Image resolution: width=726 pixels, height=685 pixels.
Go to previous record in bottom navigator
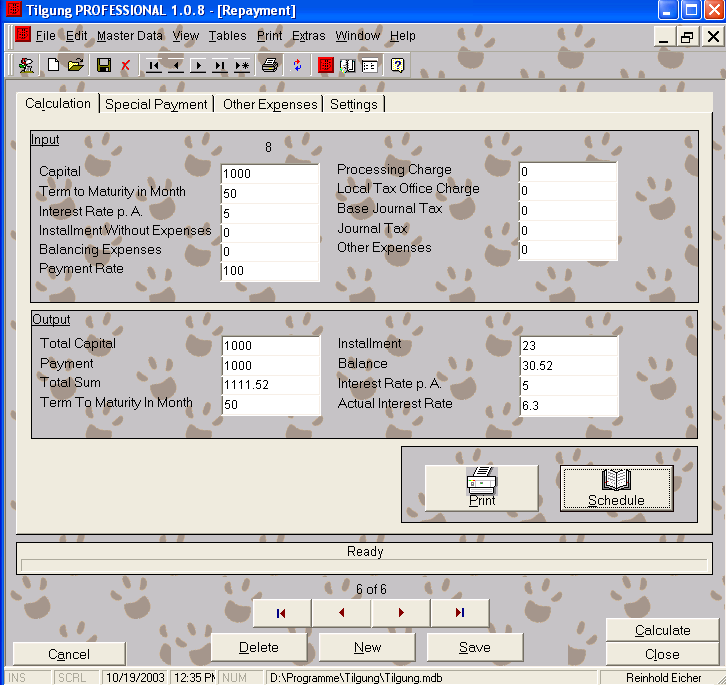point(341,613)
